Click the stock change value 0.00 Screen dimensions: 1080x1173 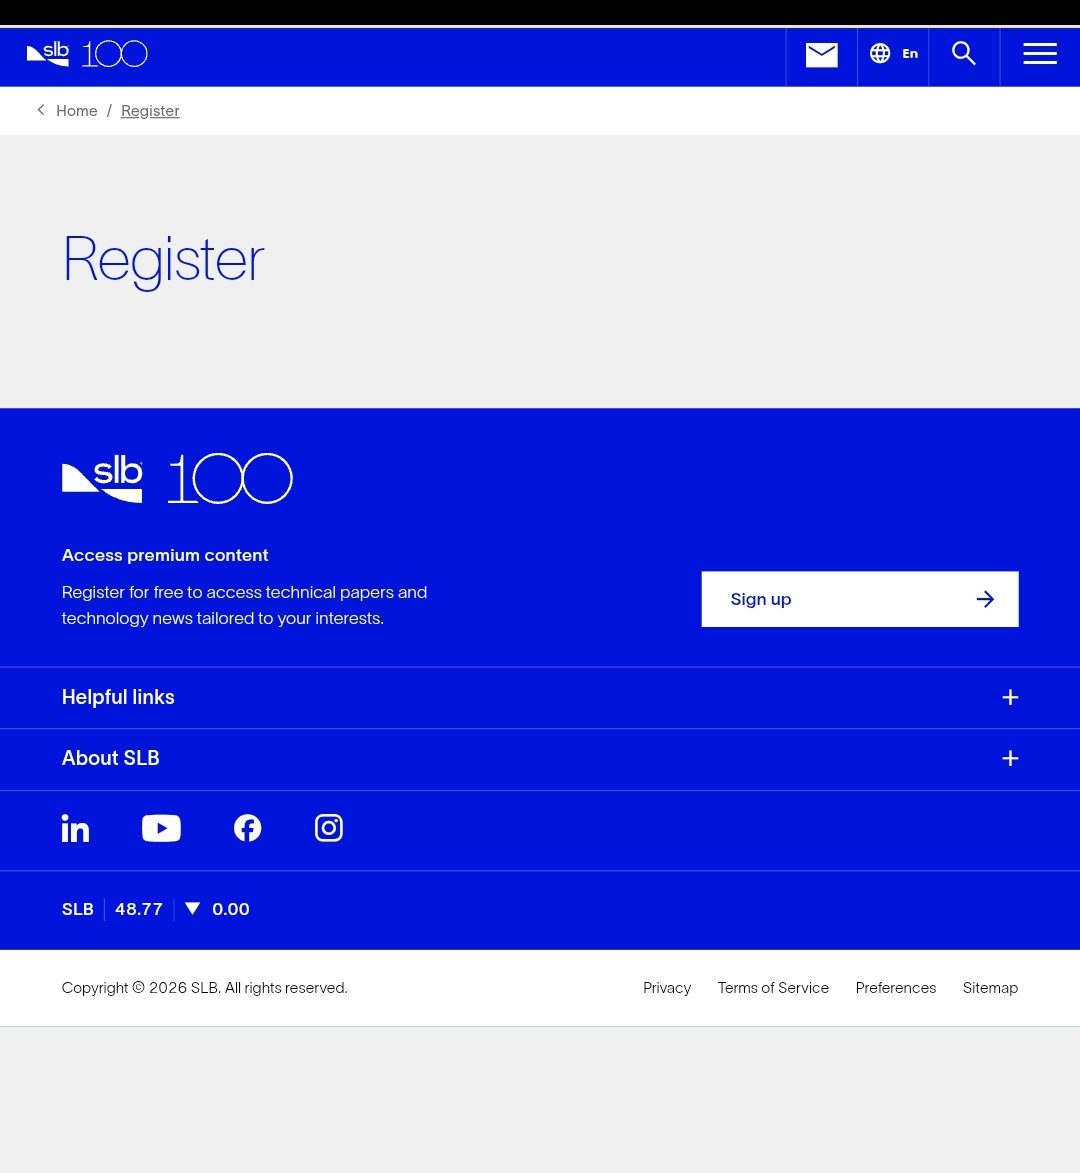(x=230, y=910)
